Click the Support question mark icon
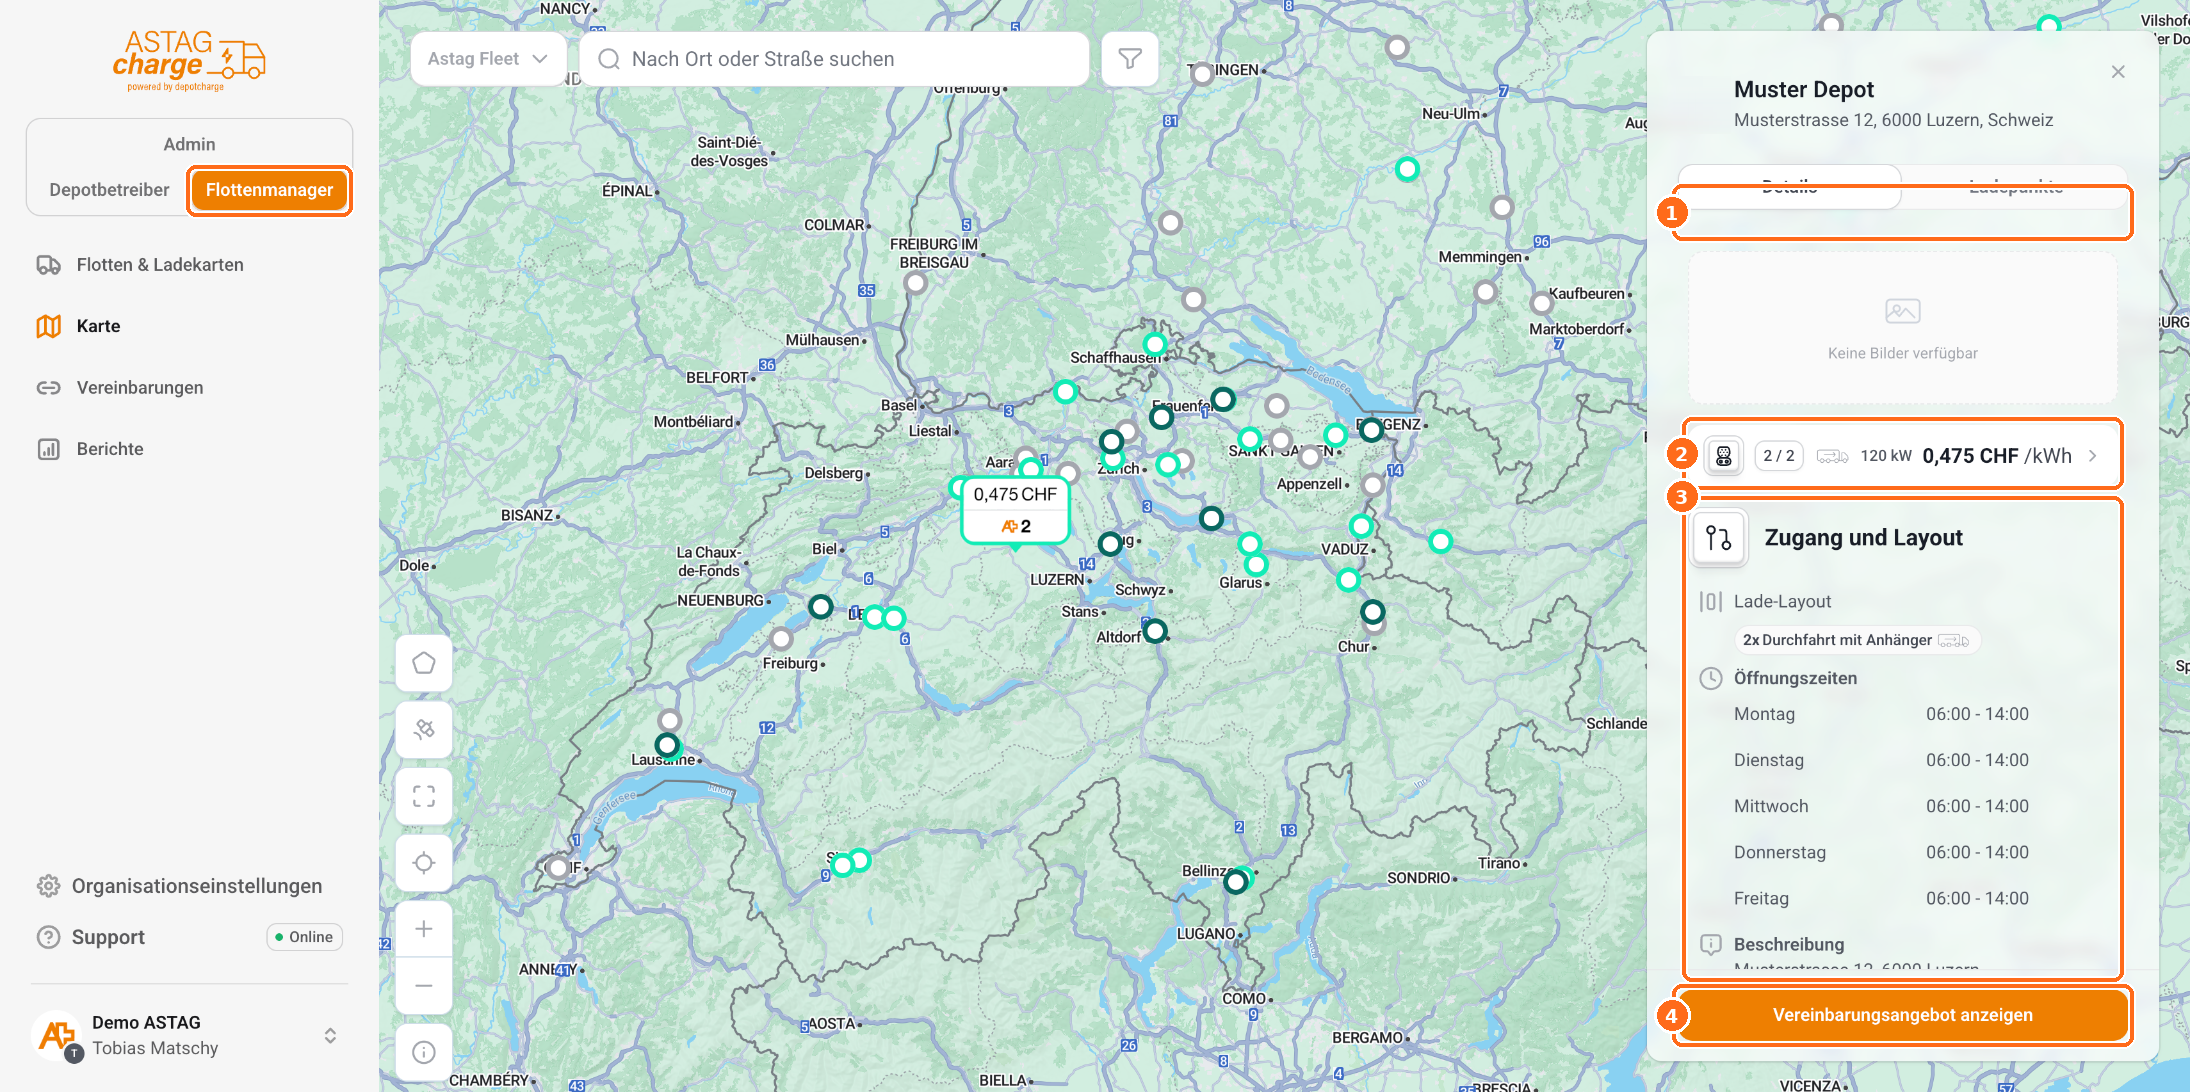The width and height of the screenshot is (2190, 1092). pyautogui.click(x=48, y=937)
